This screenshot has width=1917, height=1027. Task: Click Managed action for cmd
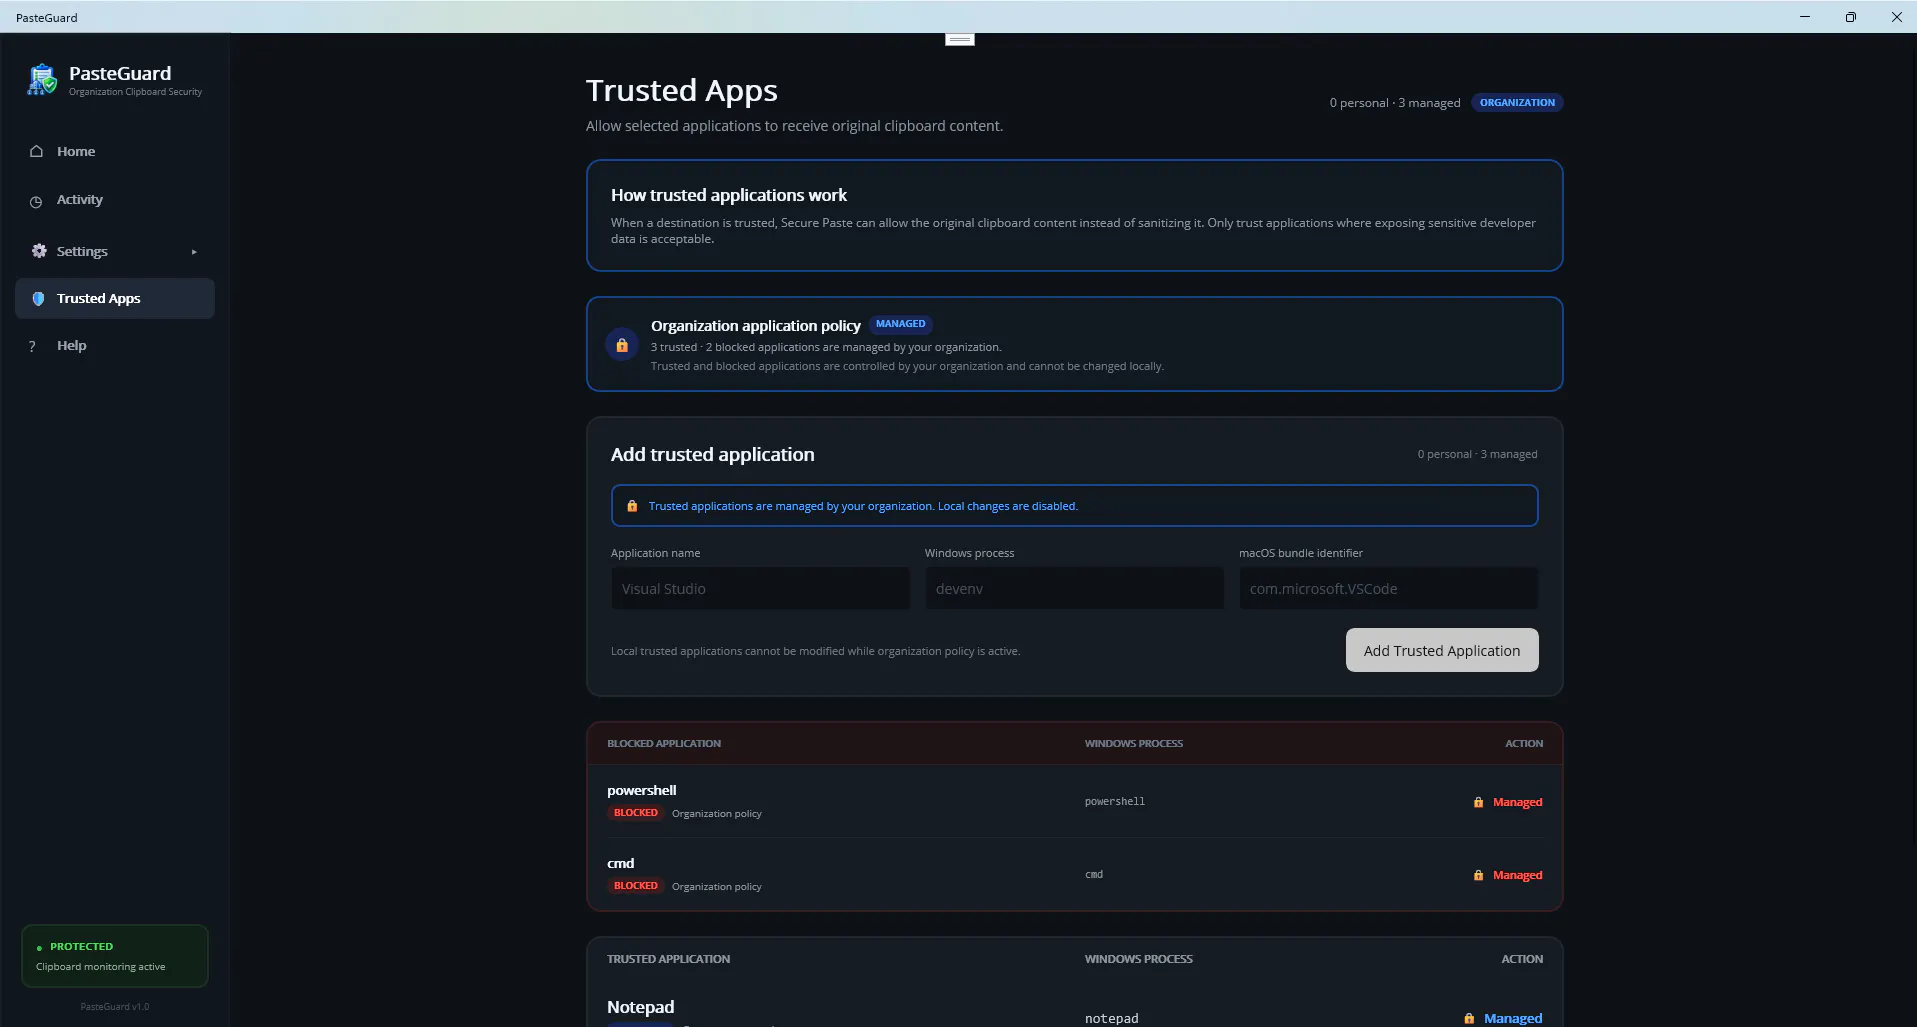[1517, 875]
